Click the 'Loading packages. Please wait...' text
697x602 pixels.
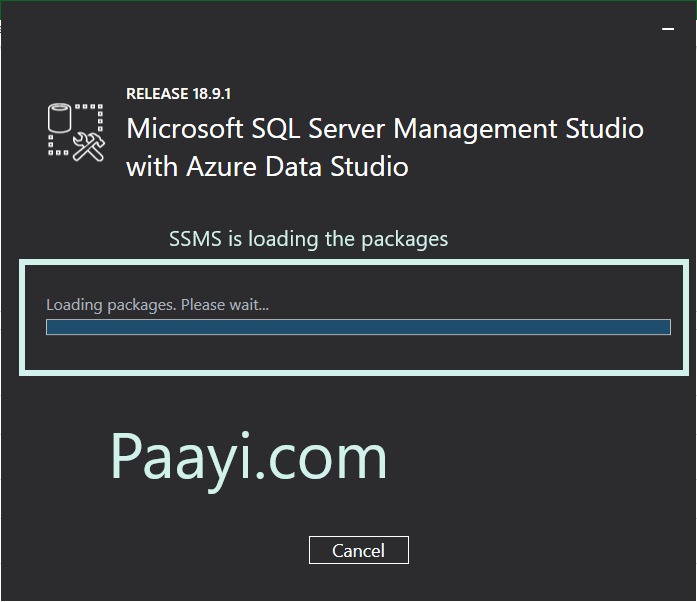(157, 305)
